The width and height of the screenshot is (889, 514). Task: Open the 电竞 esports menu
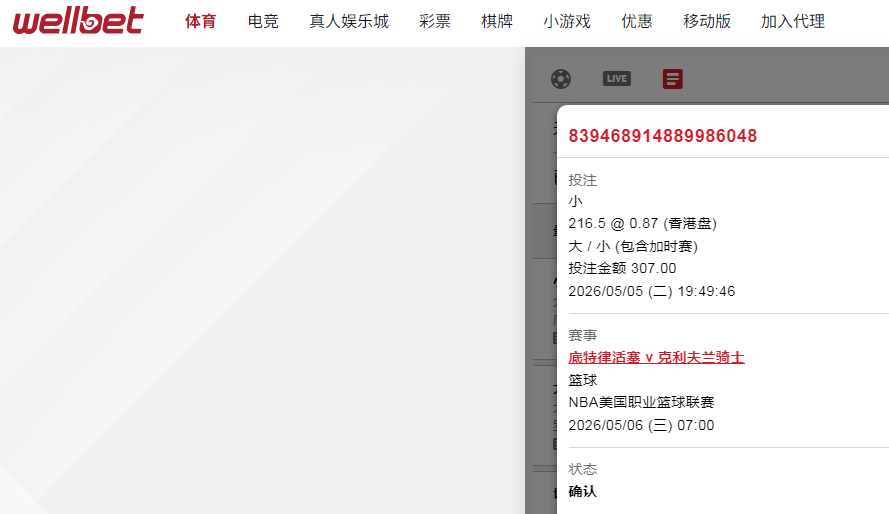click(263, 22)
